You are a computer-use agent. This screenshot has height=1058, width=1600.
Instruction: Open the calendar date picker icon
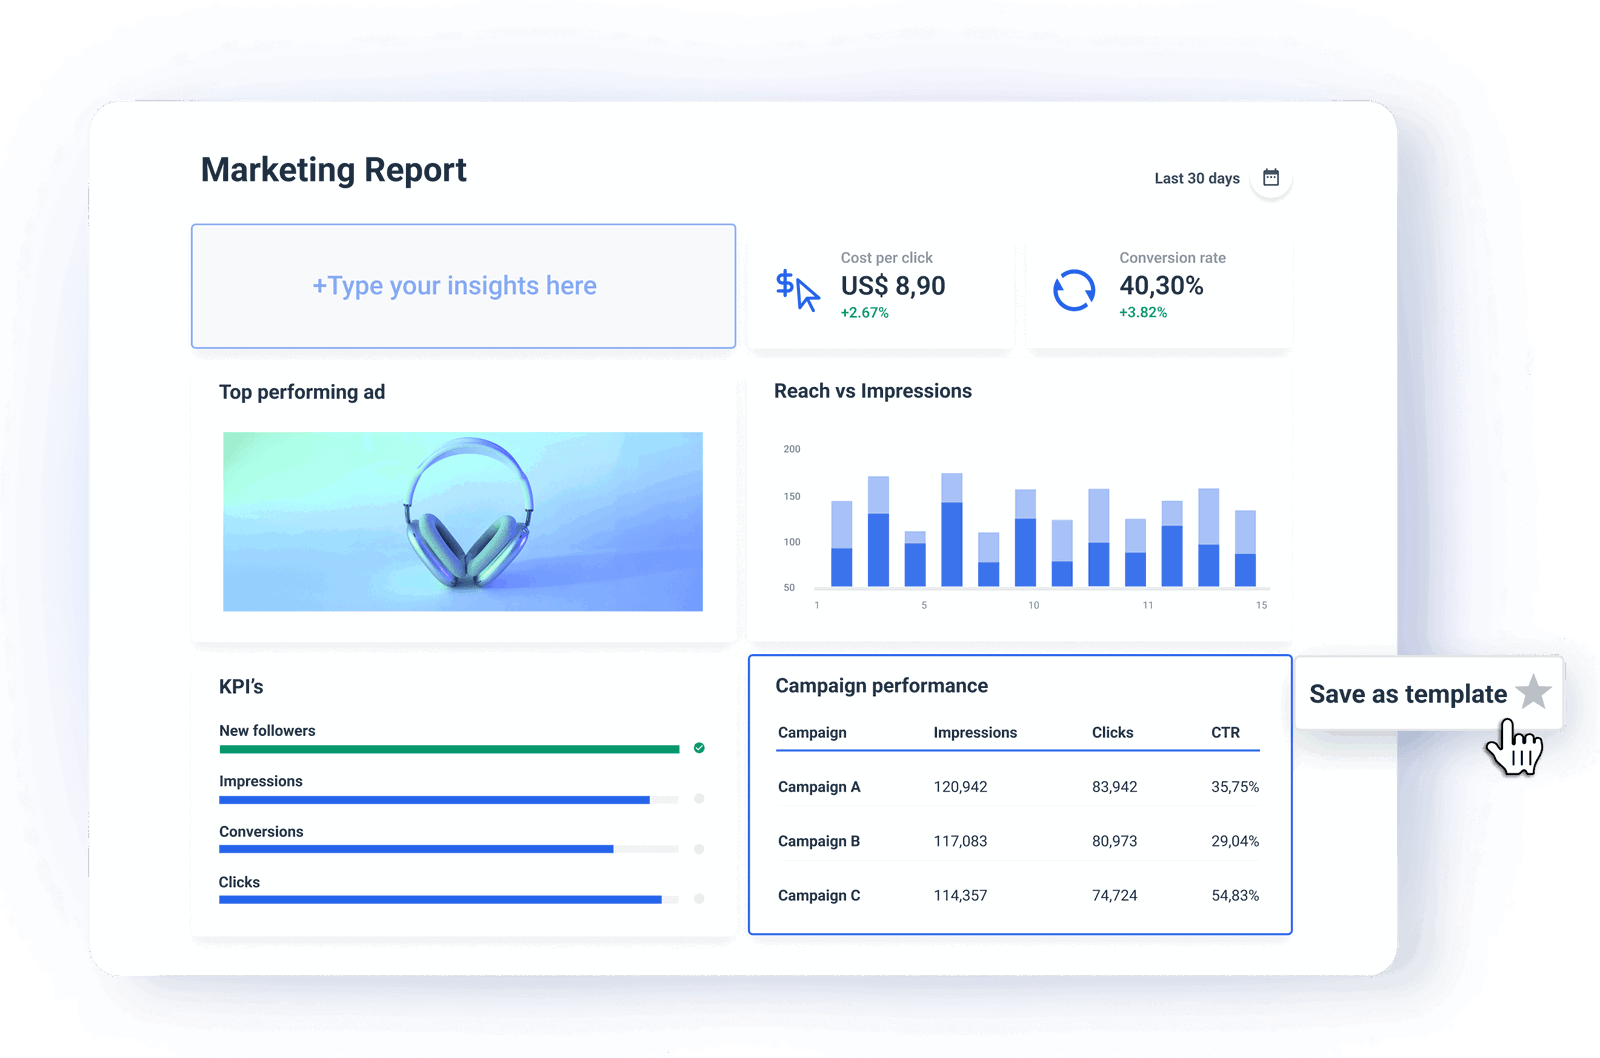(1271, 176)
